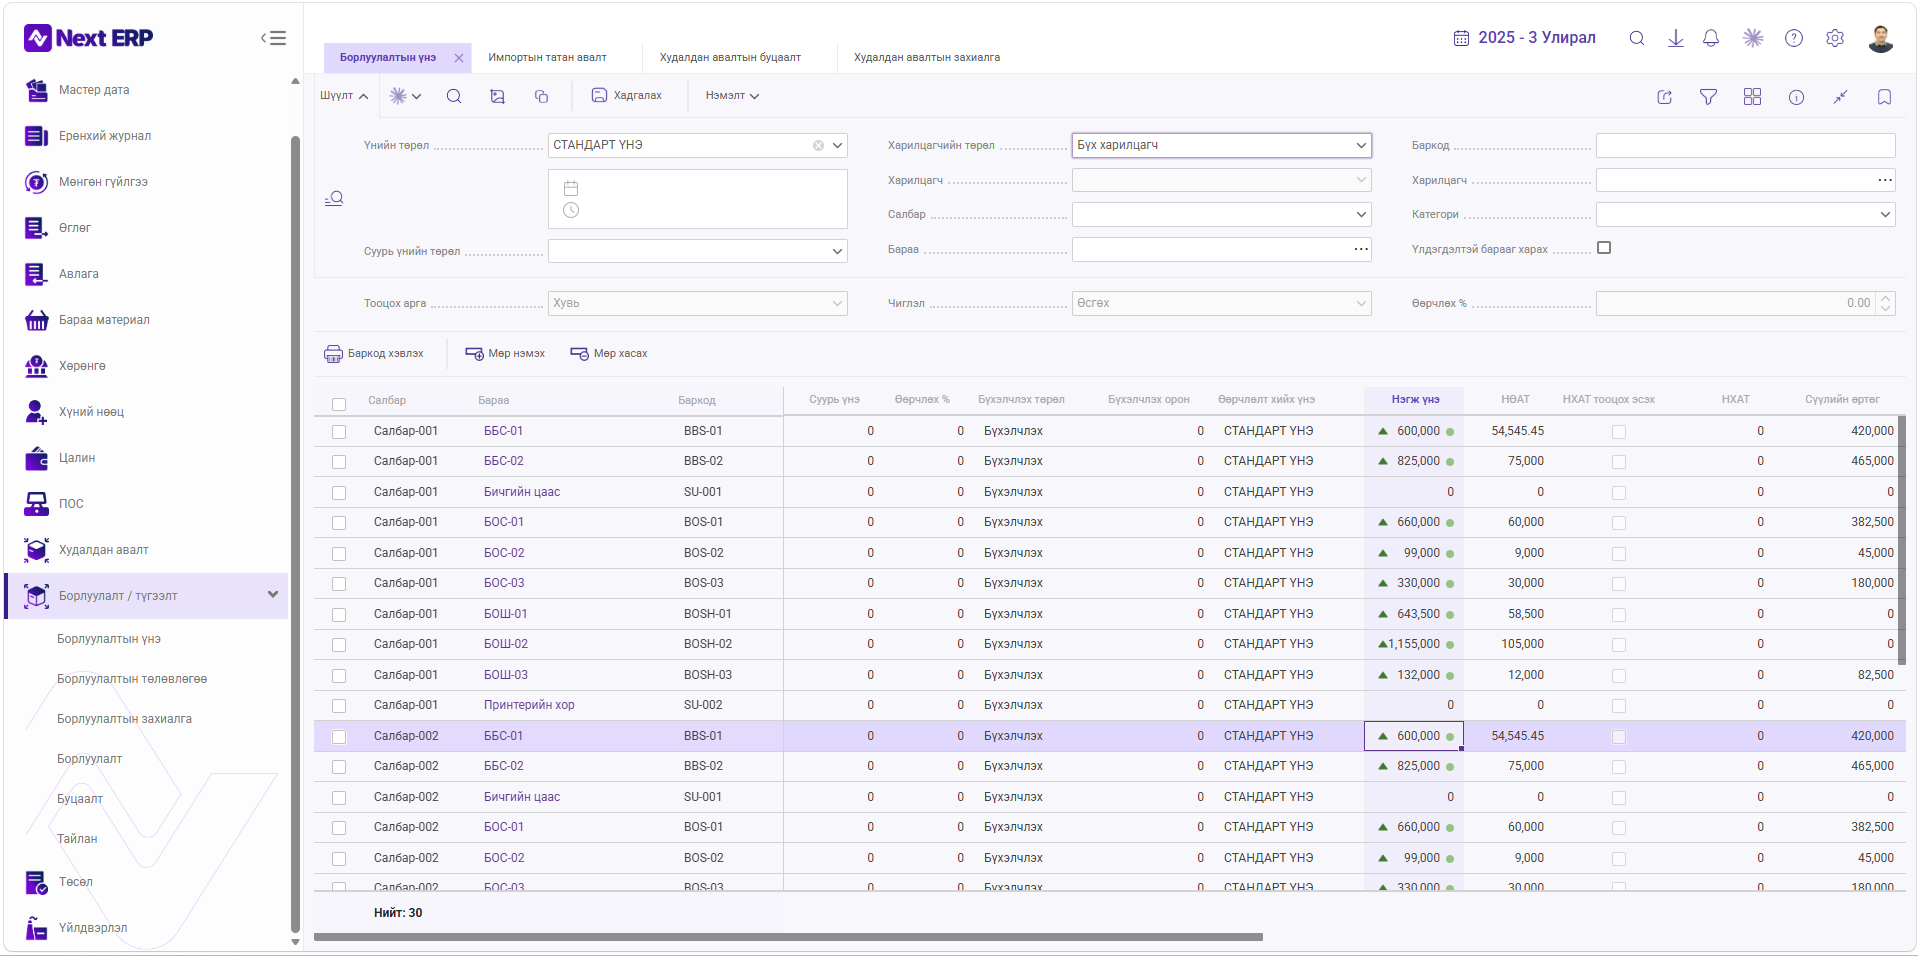Switch to Импортын татан авалт tab
1918x956 pixels.
click(x=547, y=58)
